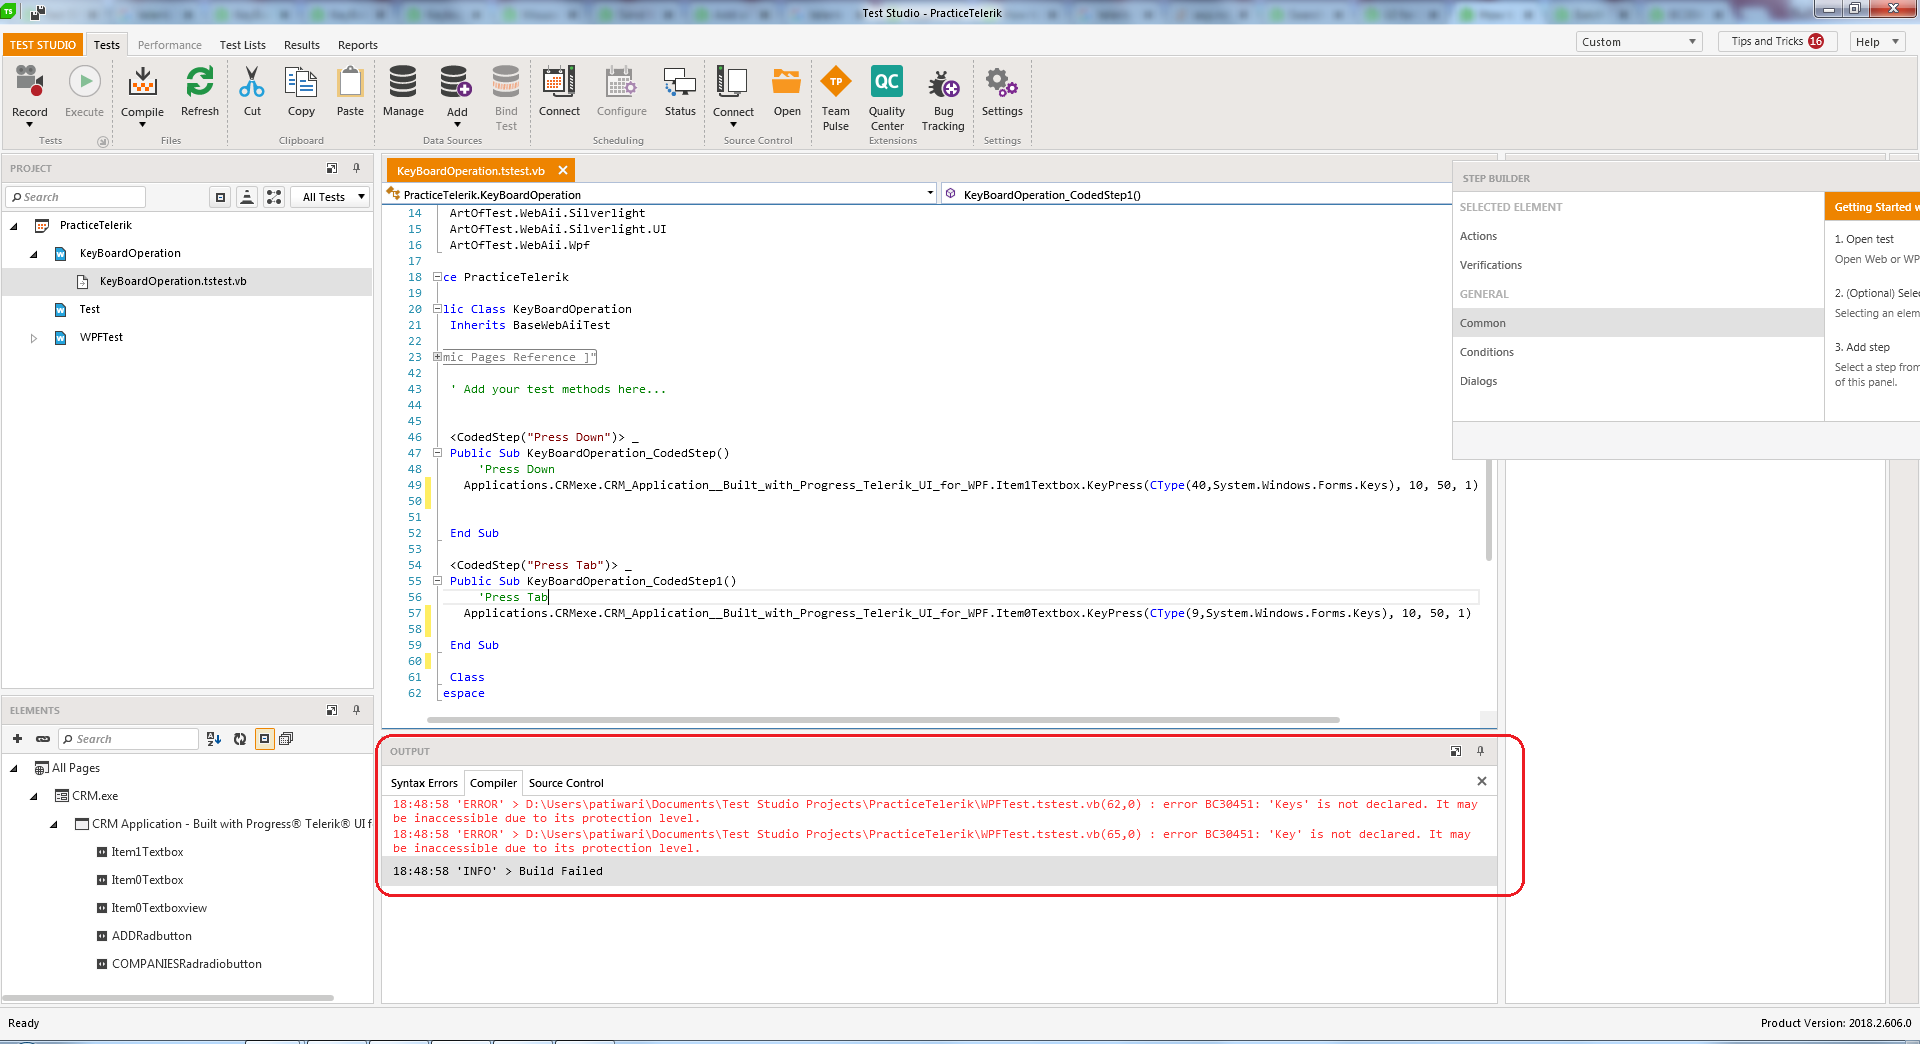The image size is (1920, 1044).
Task: Pin the Output panel
Action: 1480,751
